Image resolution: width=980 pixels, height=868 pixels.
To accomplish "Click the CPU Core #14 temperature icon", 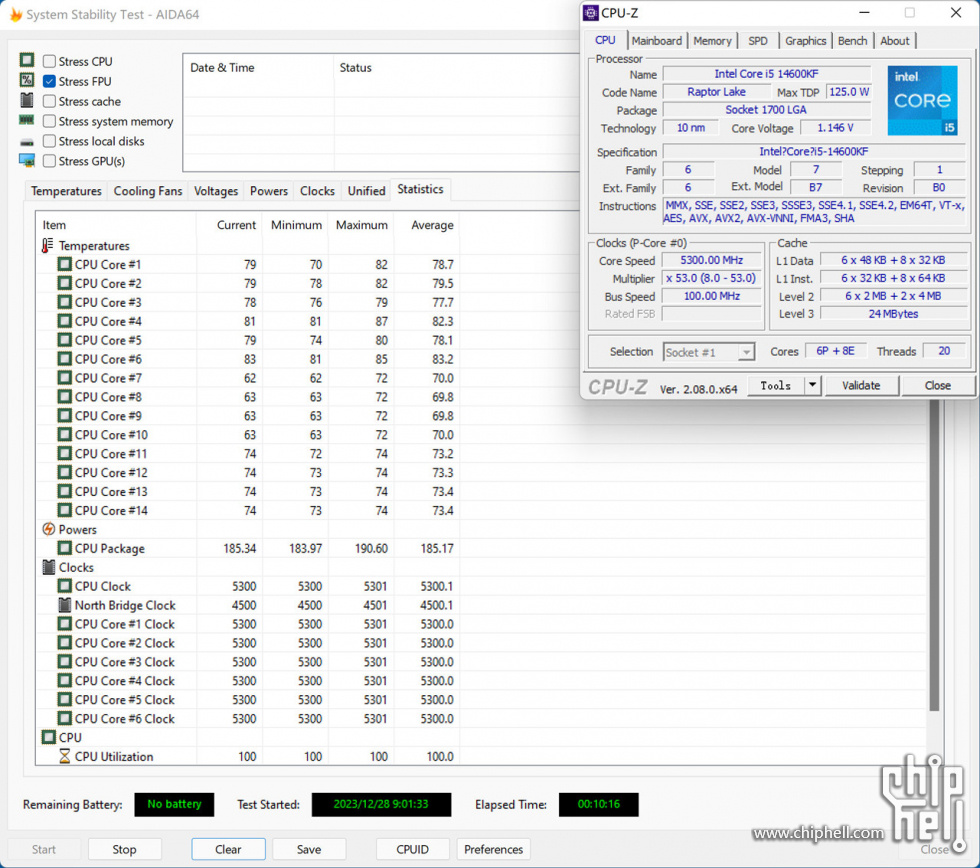I will 64,510.
